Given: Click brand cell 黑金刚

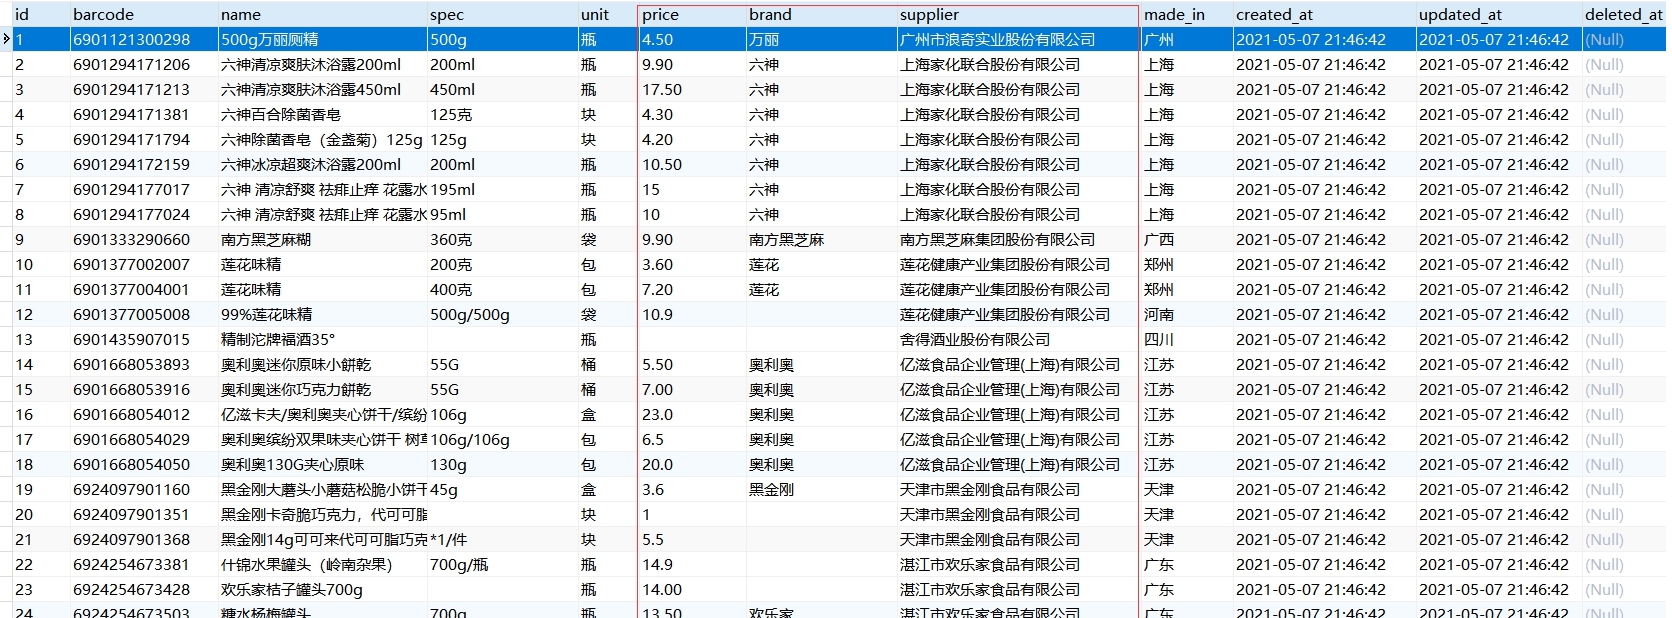Looking at the screenshot, I should [821, 489].
